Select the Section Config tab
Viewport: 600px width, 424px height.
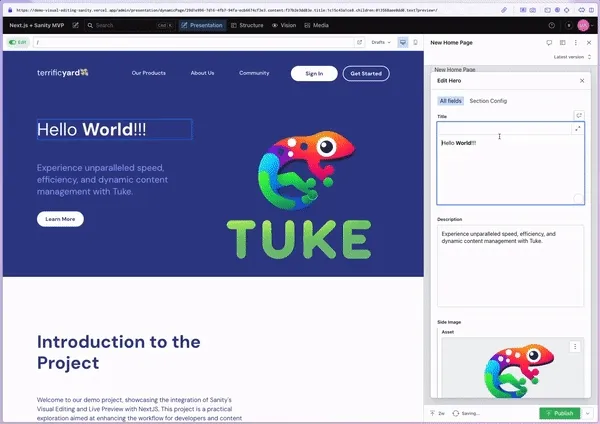point(488,101)
